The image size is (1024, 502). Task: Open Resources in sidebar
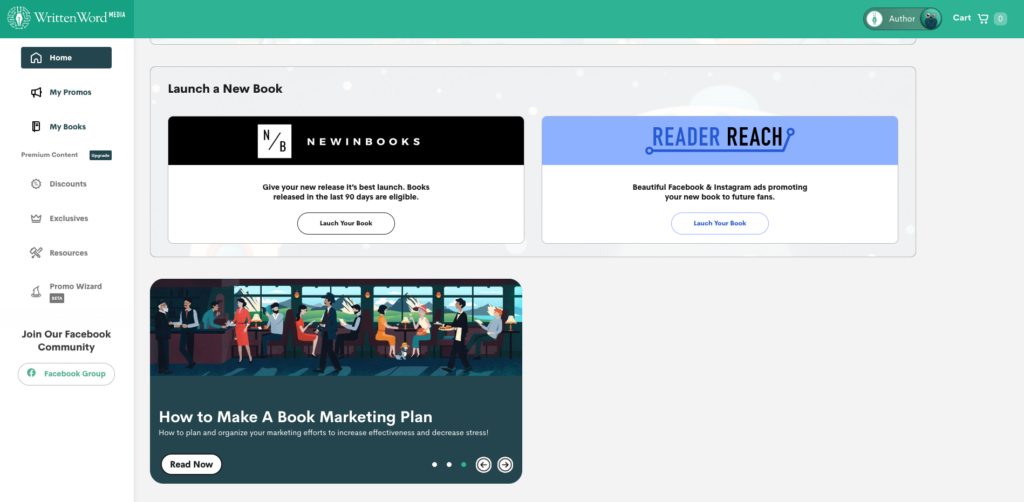point(66,253)
